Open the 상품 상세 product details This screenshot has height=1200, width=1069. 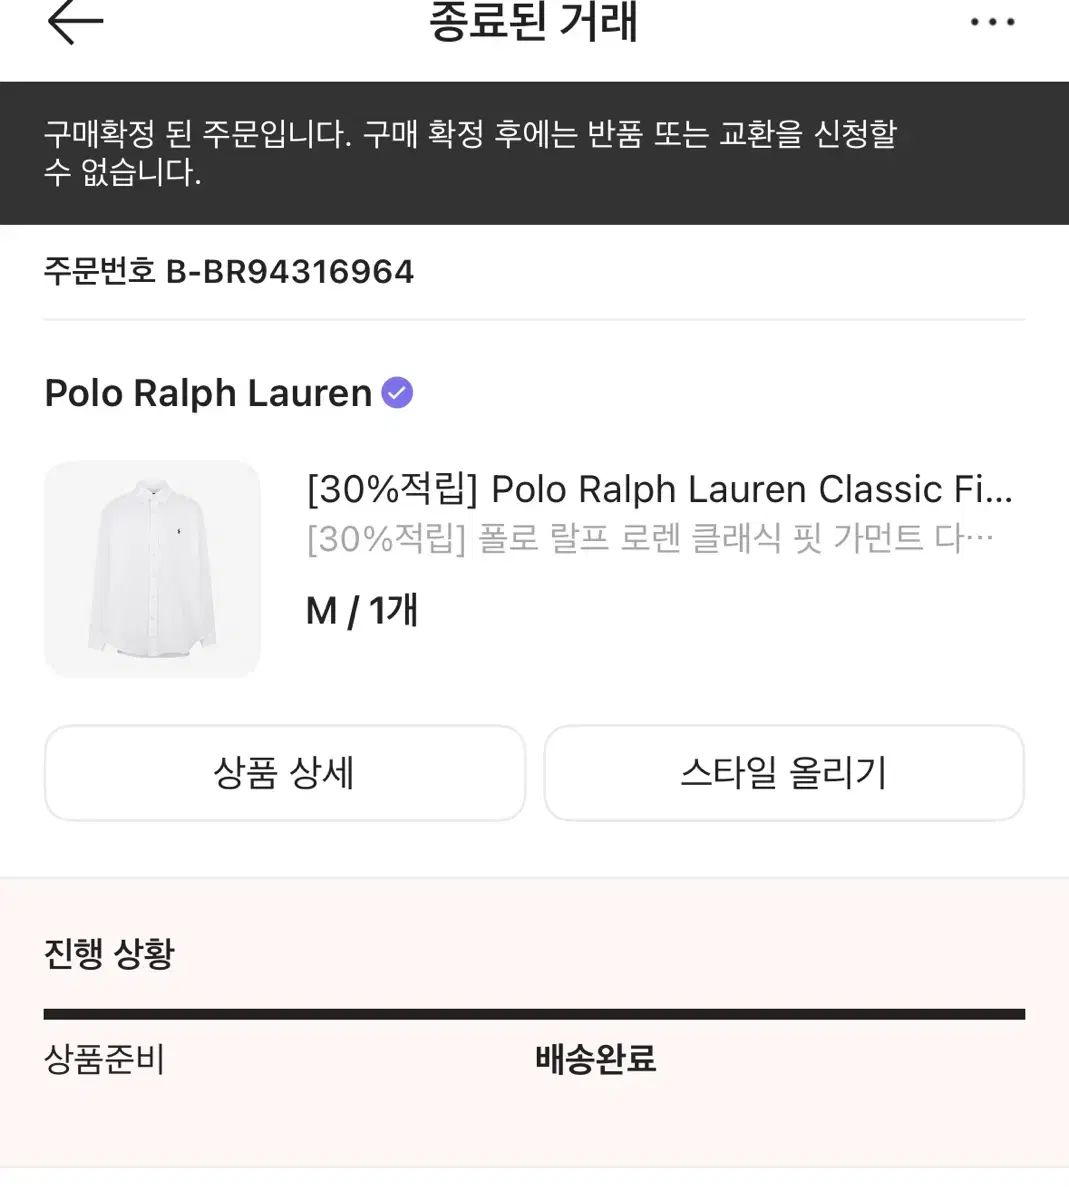coord(284,773)
